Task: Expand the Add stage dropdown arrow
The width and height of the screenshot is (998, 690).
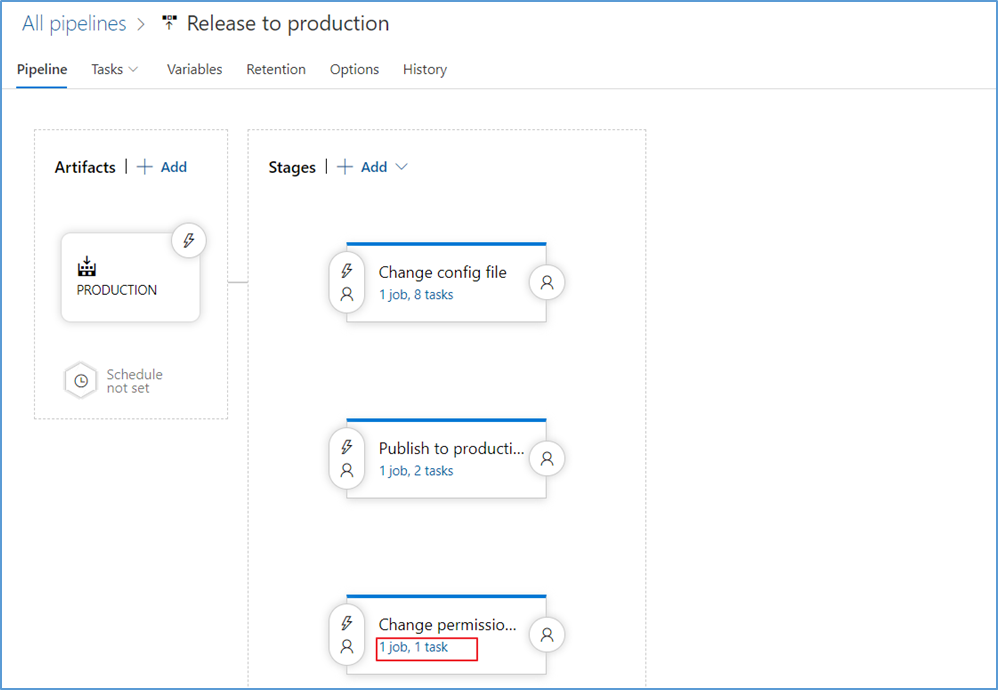Action: coord(402,167)
